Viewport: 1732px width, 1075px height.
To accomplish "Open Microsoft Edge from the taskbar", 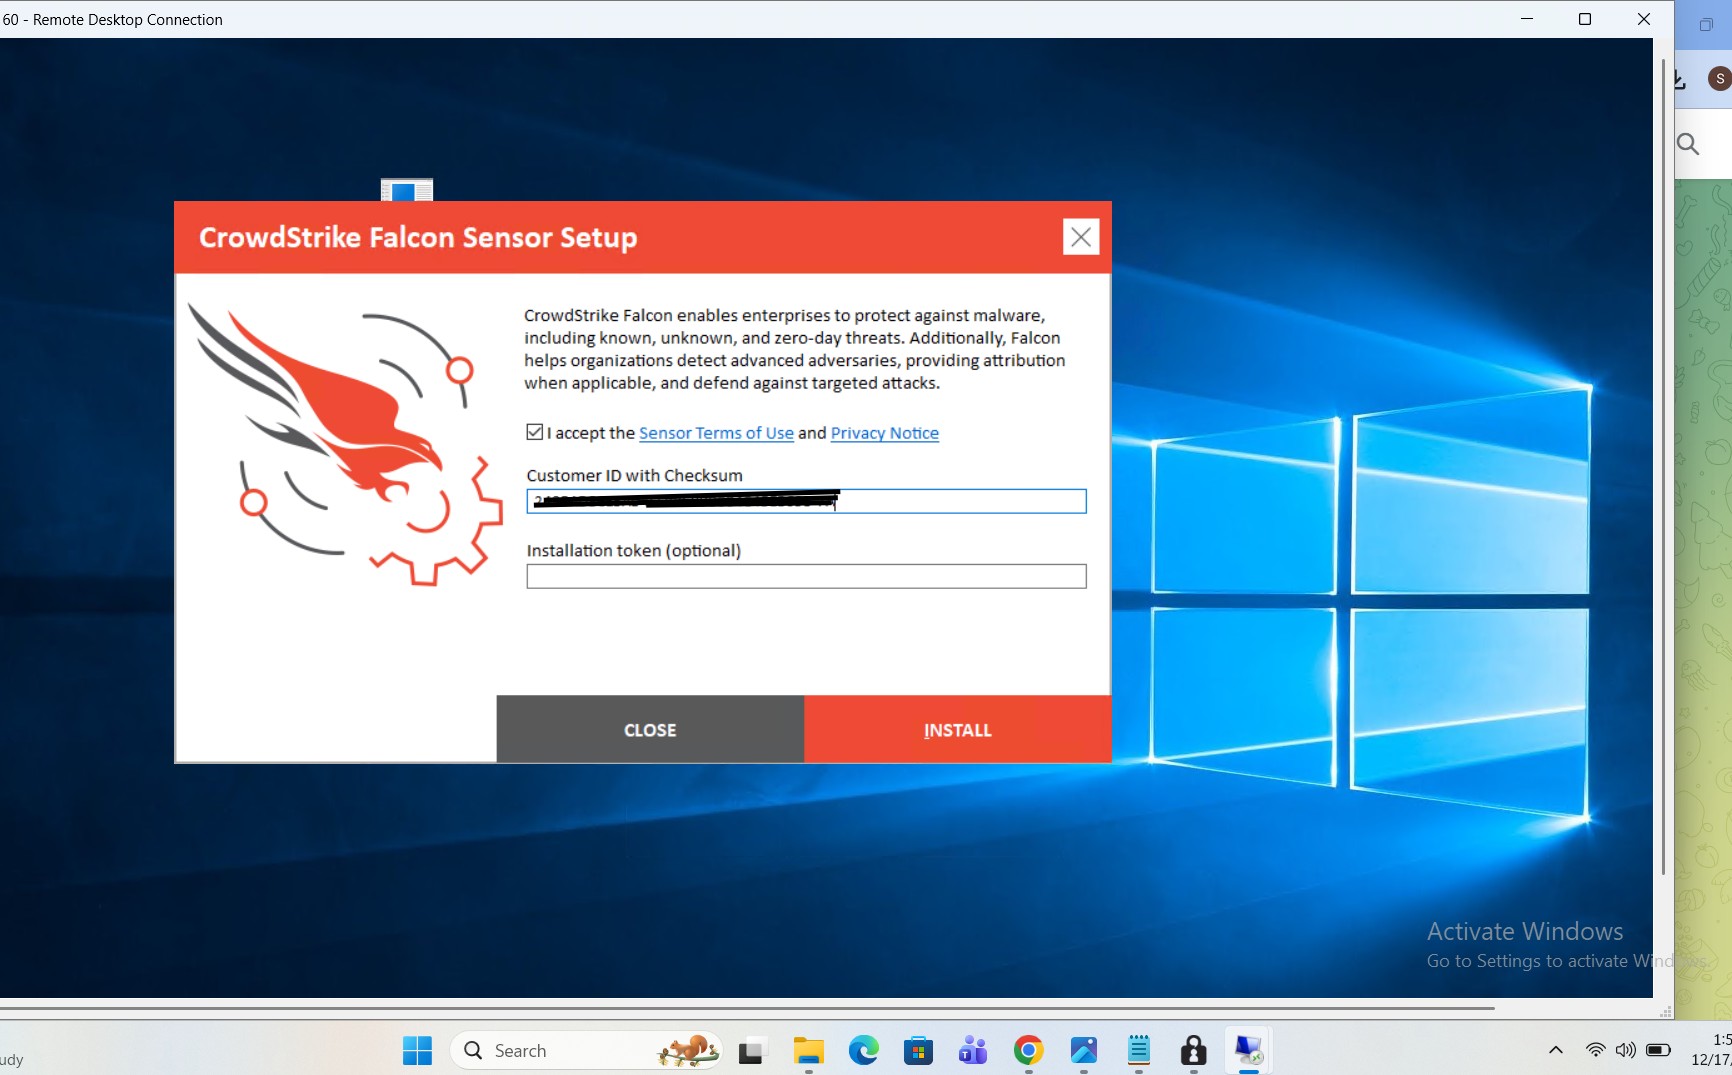I will (863, 1051).
